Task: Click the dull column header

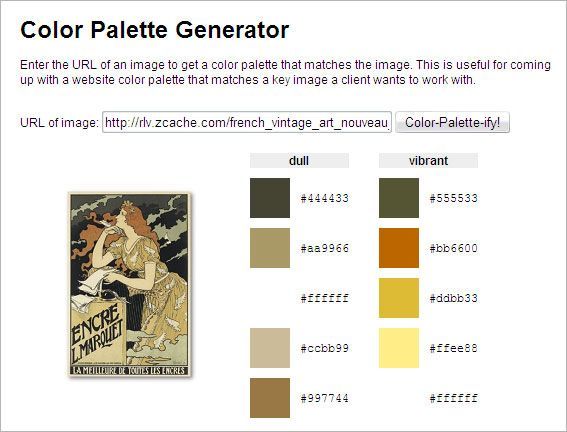Action: point(299,161)
